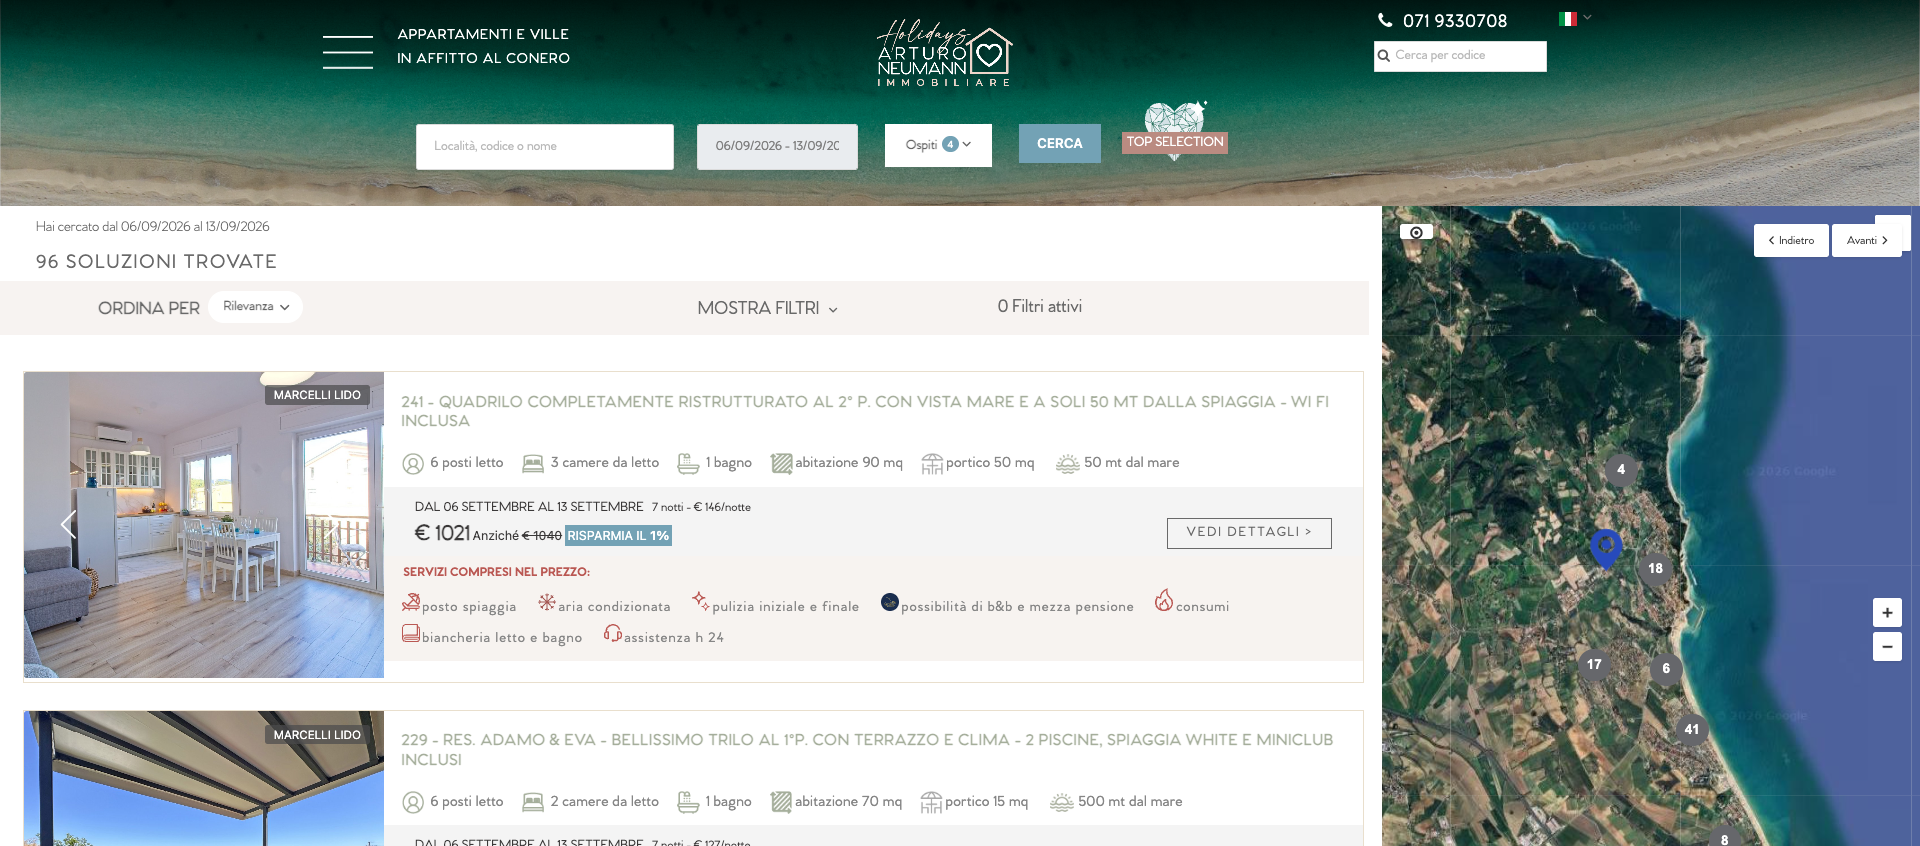Click the 96 SOLUZIONI TROVATE heading
Viewport: 1920px width, 846px height.
tap(156, 262)
